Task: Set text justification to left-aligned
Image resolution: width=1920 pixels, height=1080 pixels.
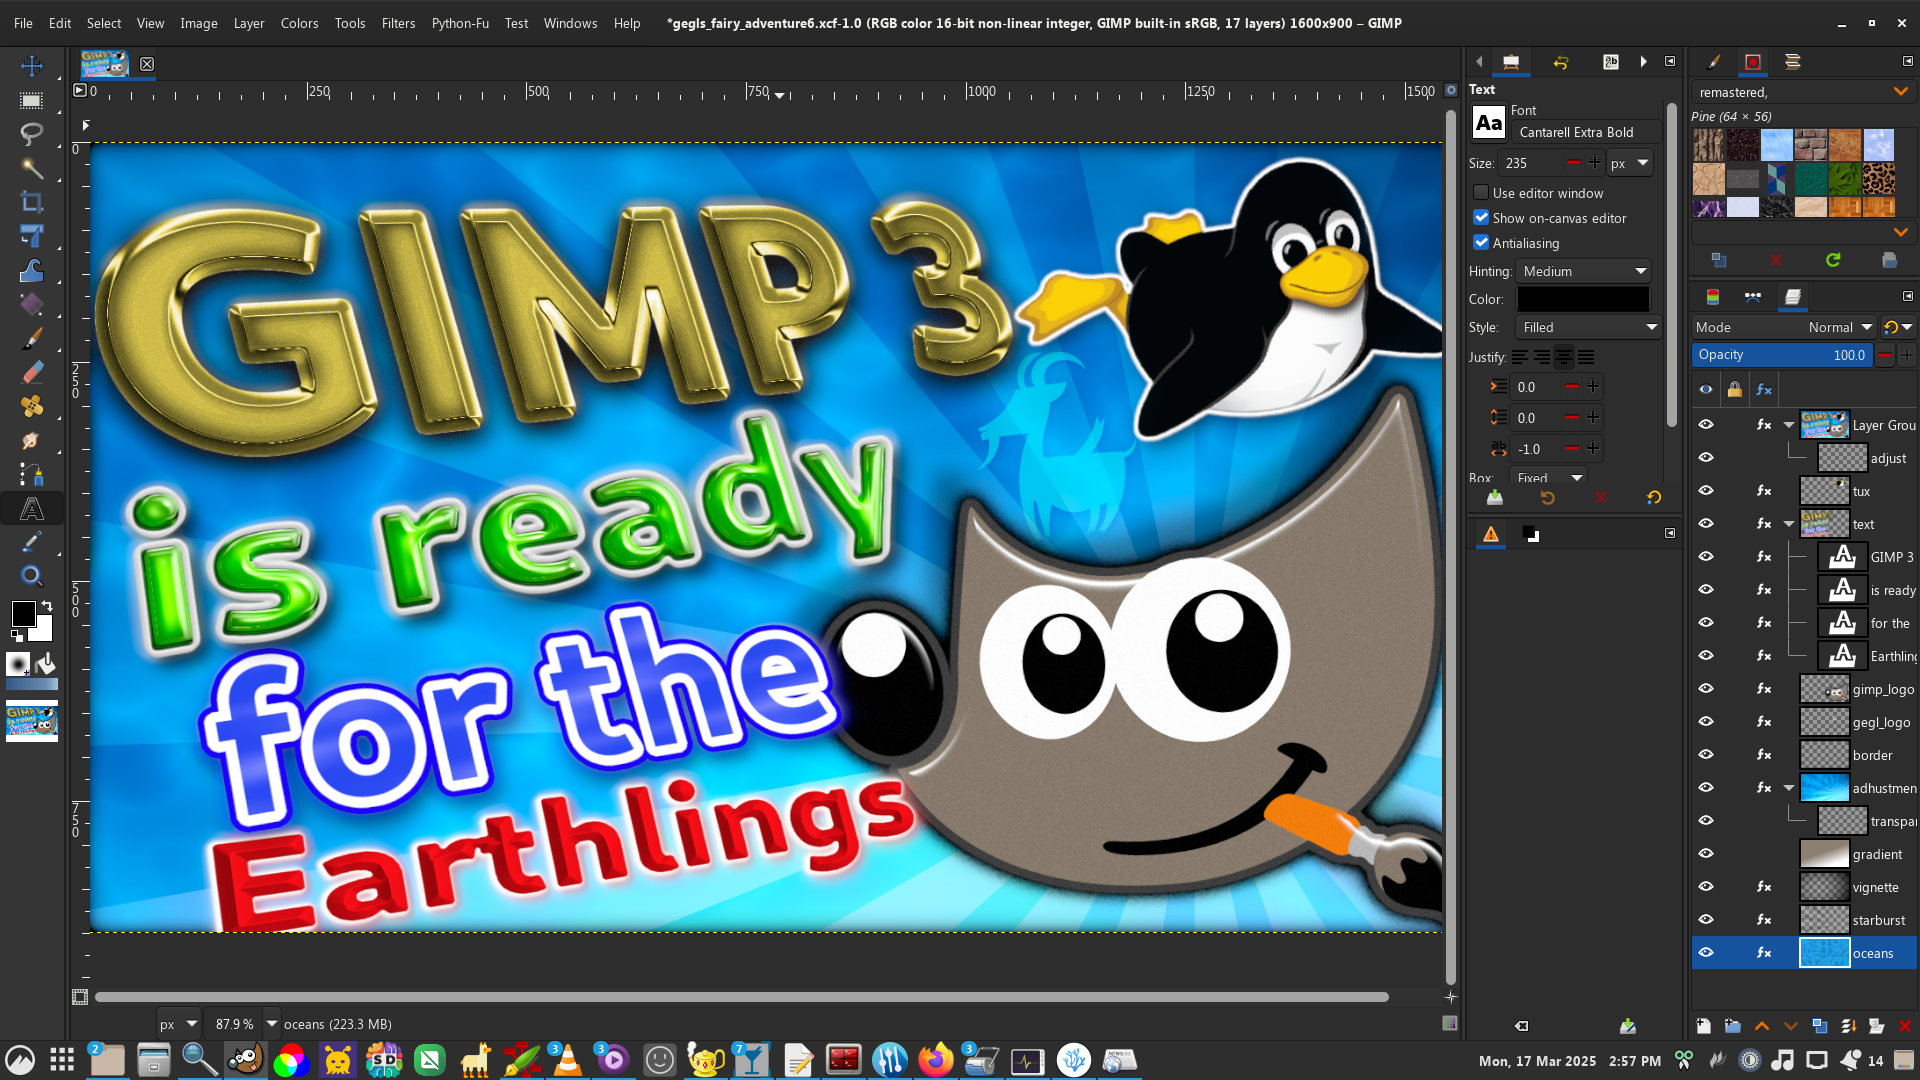Action: pyautogui.click(x=1520, y=357)
